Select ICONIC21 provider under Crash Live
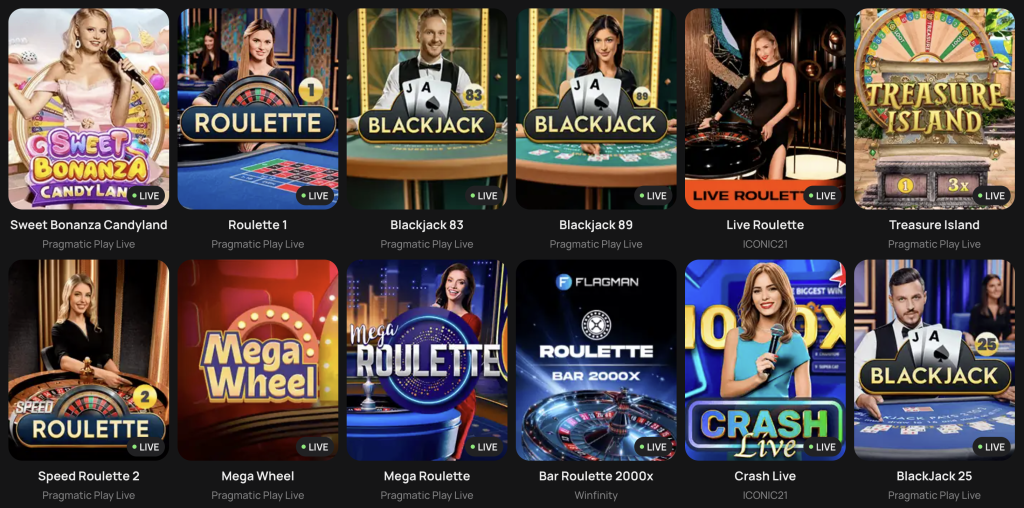 (x=765, y=496)
